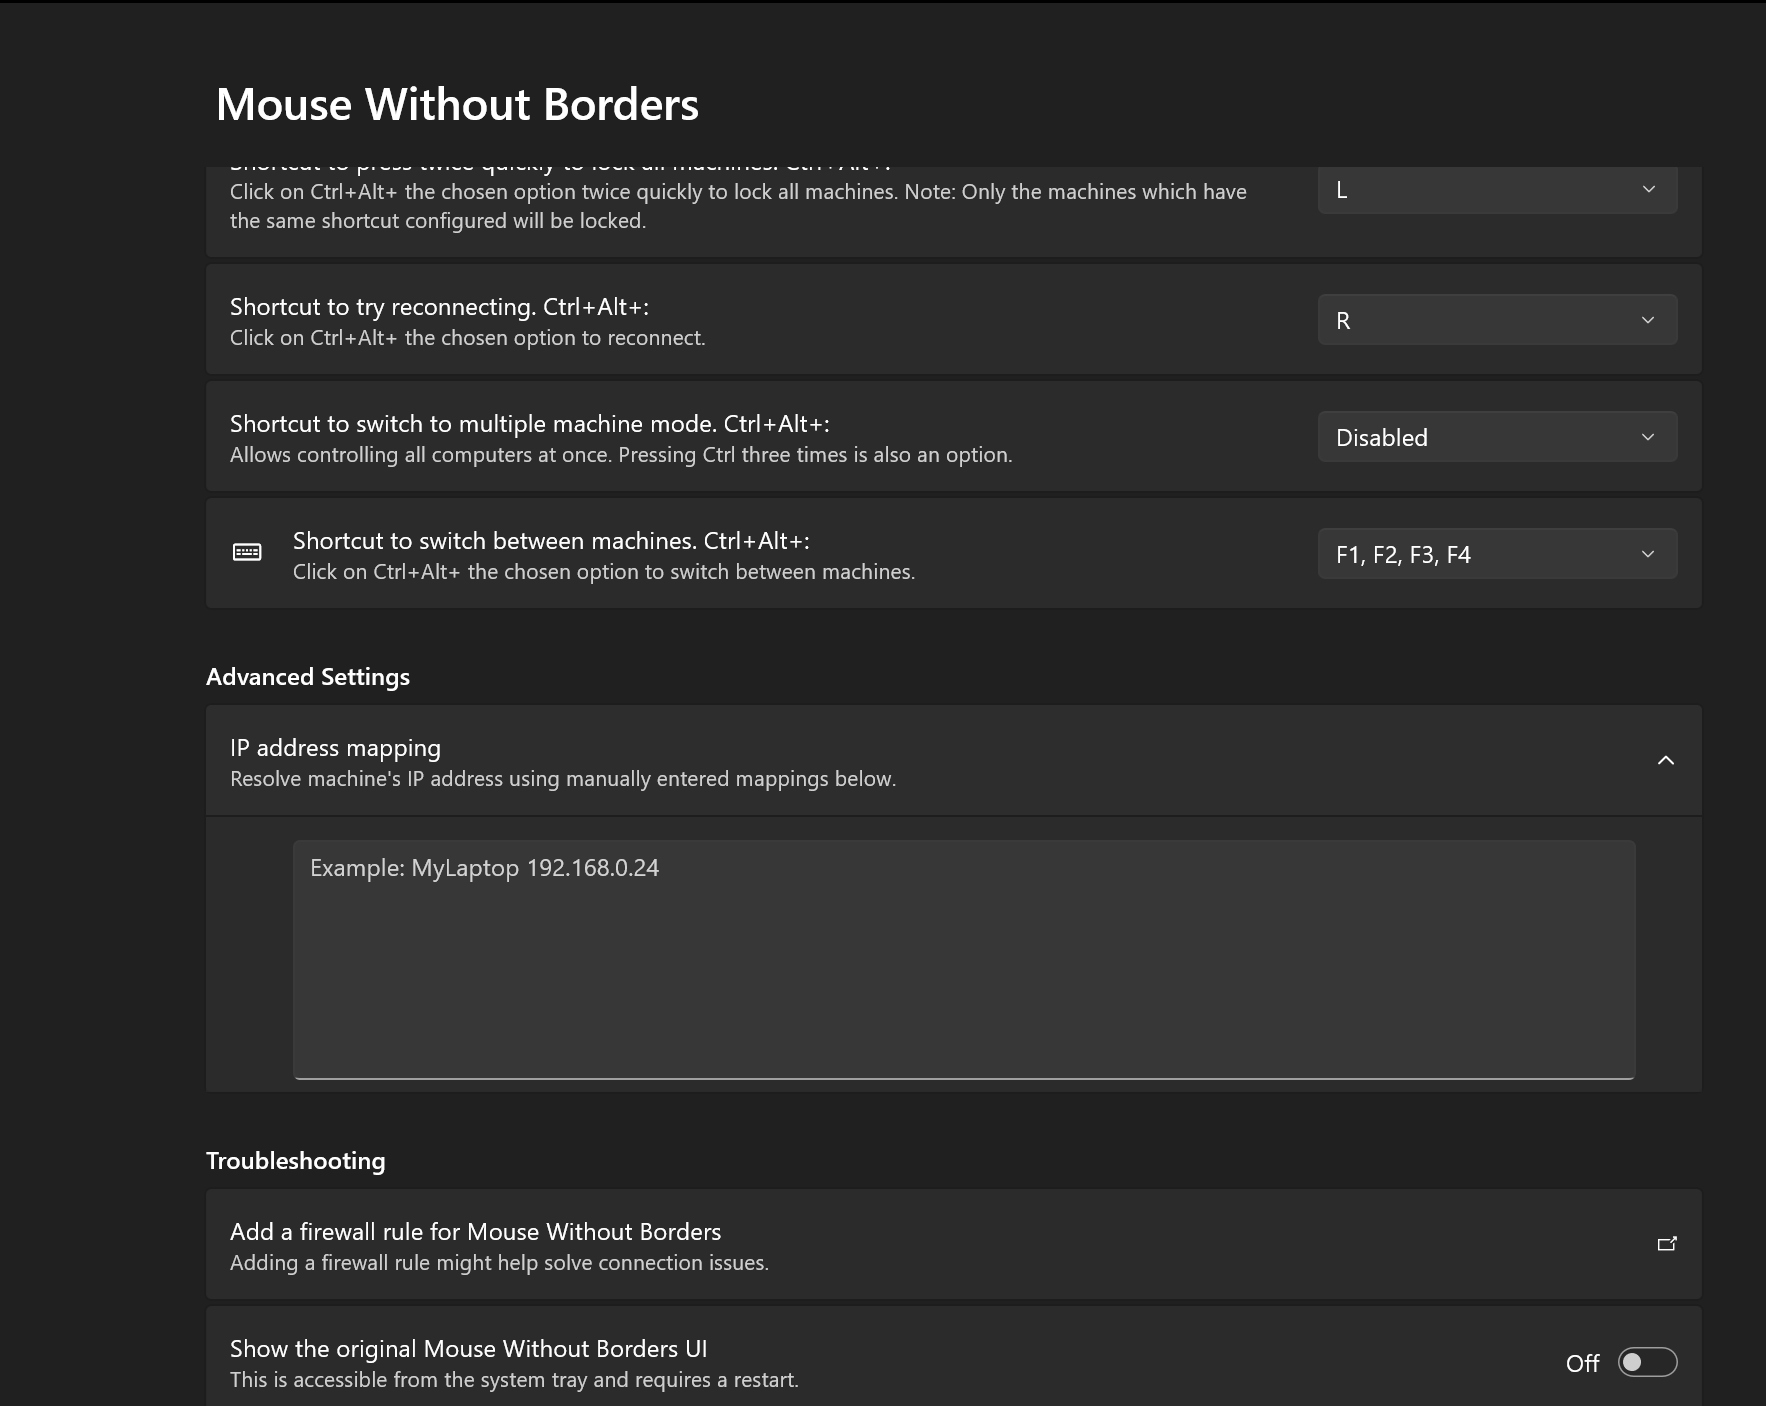The width and height of the screenshot is (1766, 1406).
Task: Open the multiple machine mode dropdown showing Disabled
Action: pos(1497,437)
